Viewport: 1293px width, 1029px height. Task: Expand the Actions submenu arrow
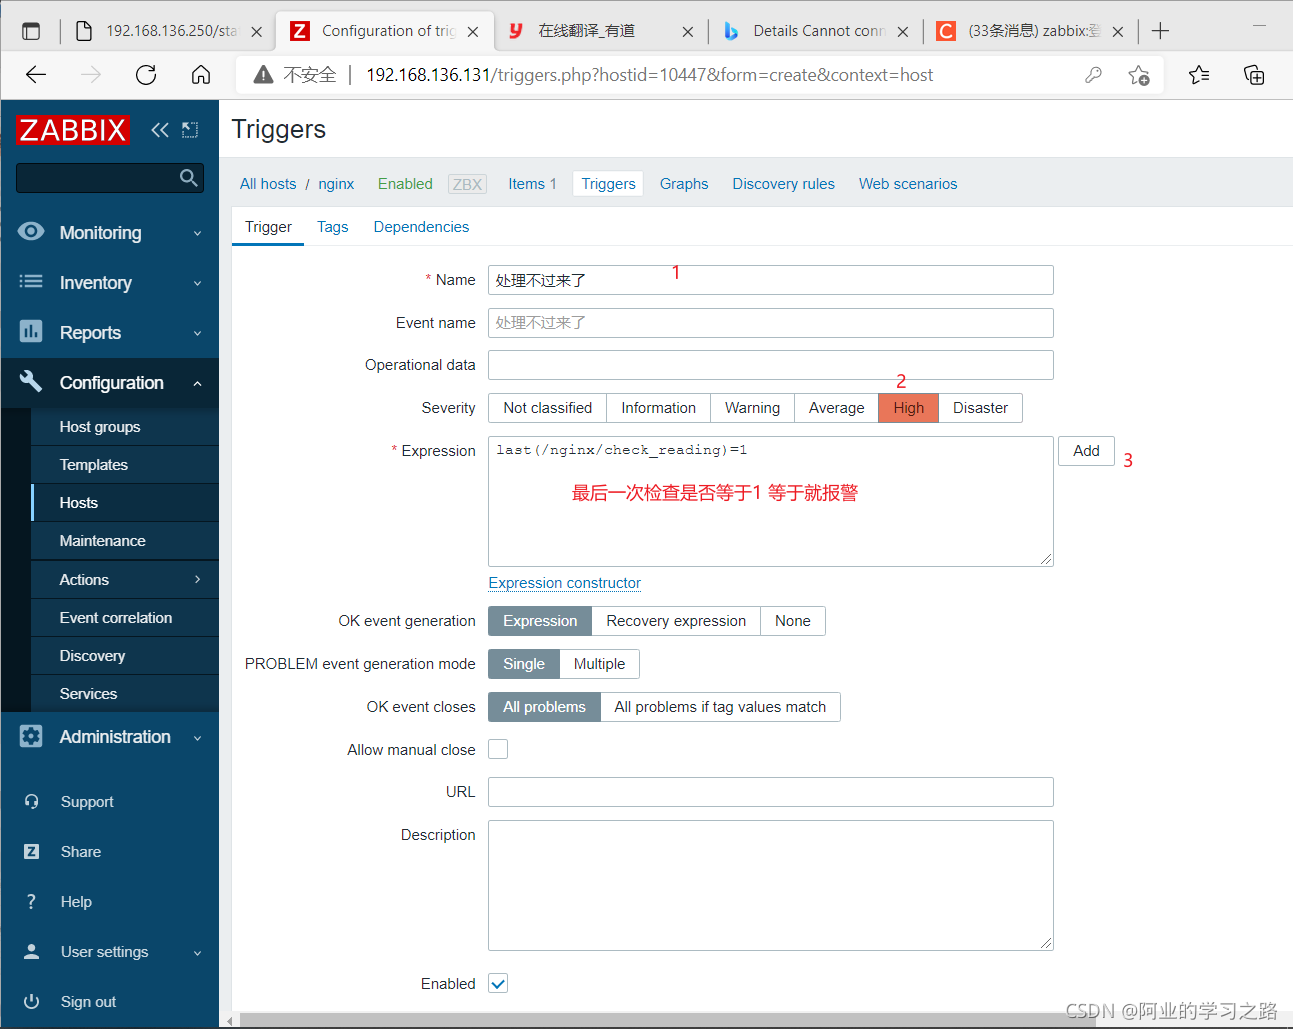point(197,579)
